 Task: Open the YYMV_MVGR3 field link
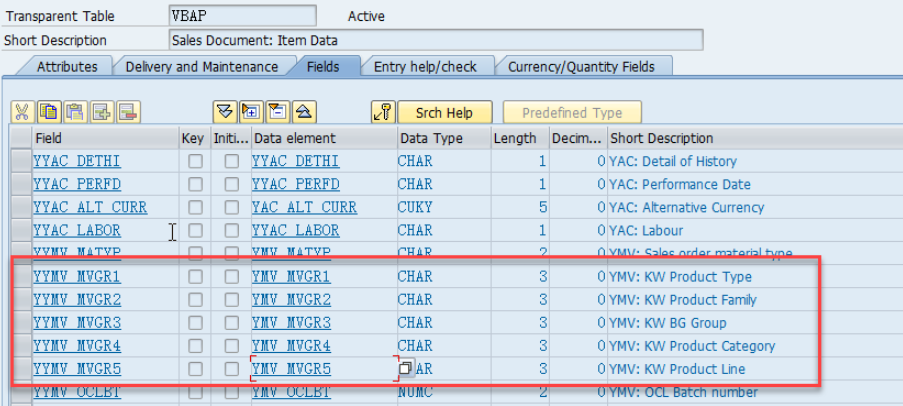(77, 322)
